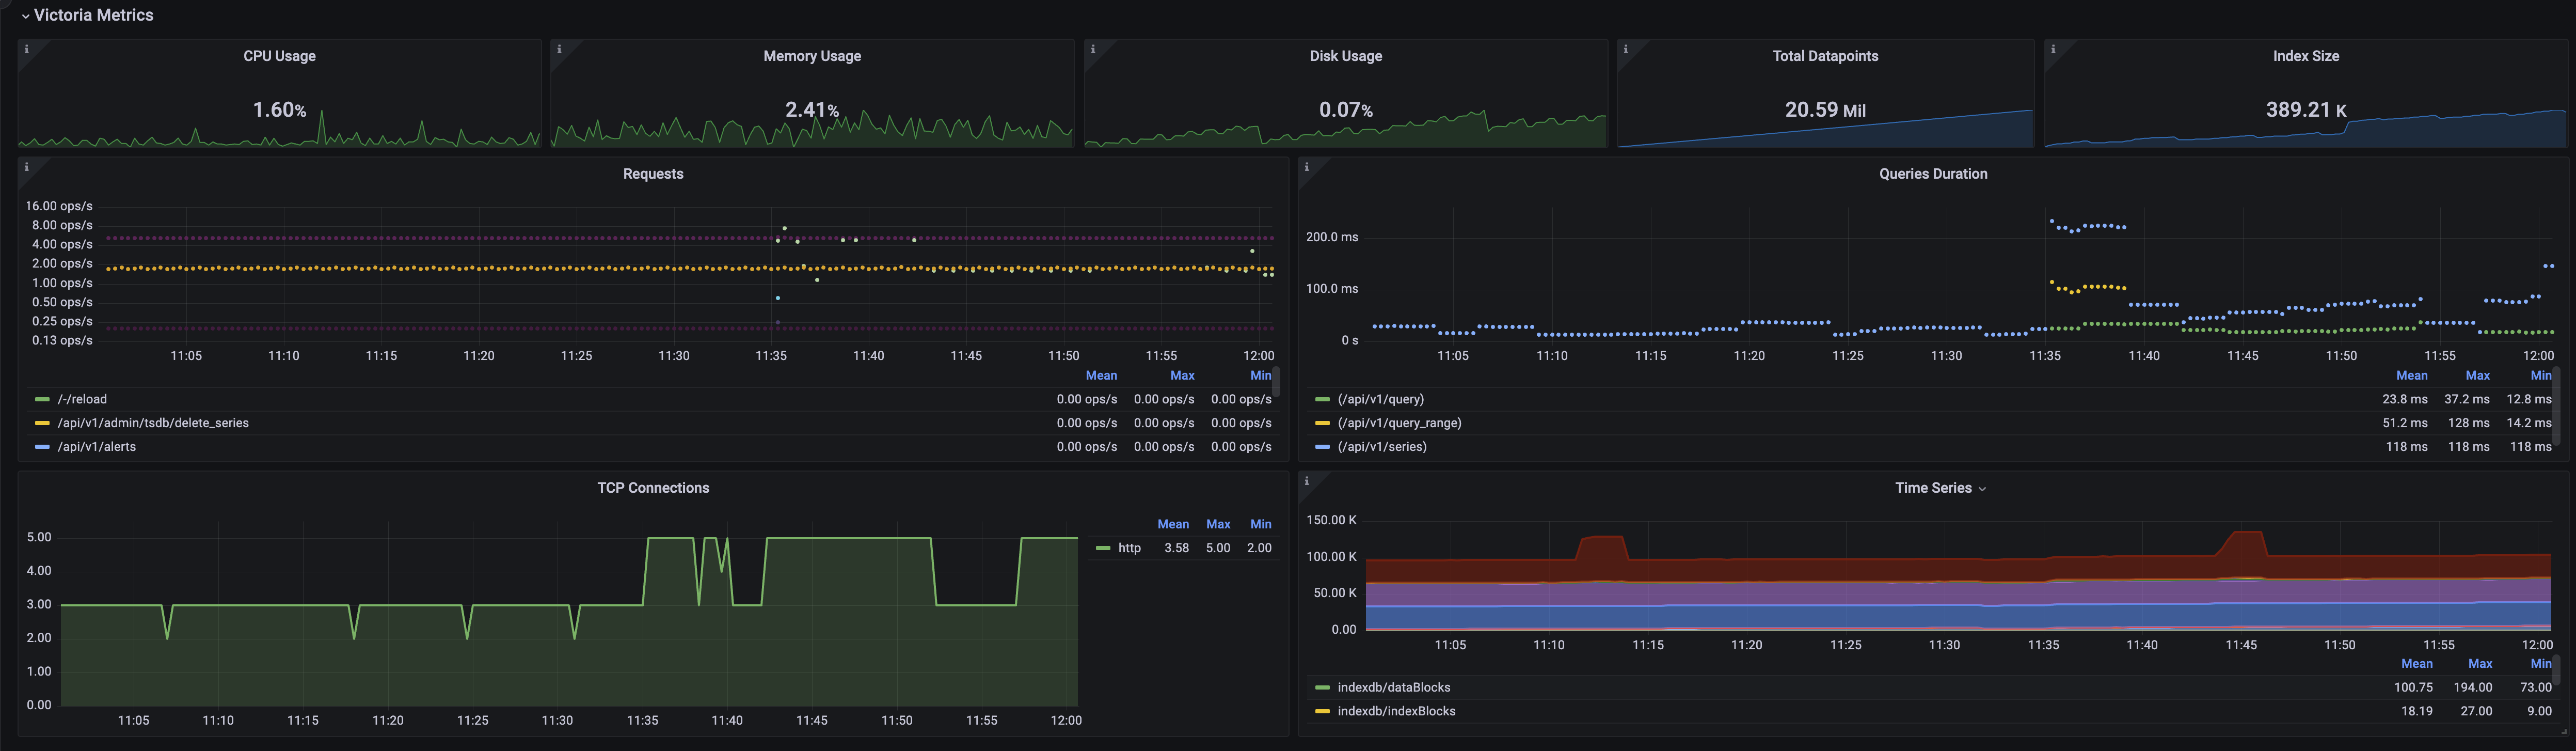Click the Time Series panel info icon
This screenshot has height=751, width=2576.
click(1307, 481)
